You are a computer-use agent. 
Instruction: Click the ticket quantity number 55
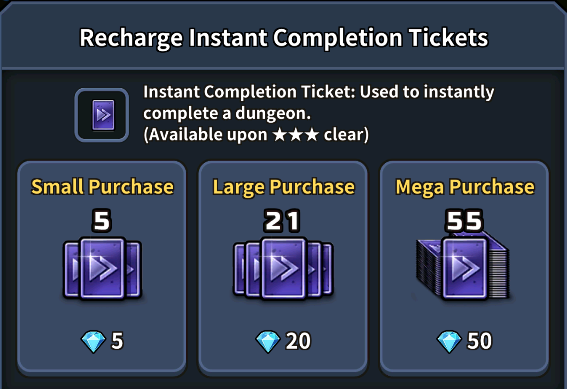(464, 221)
